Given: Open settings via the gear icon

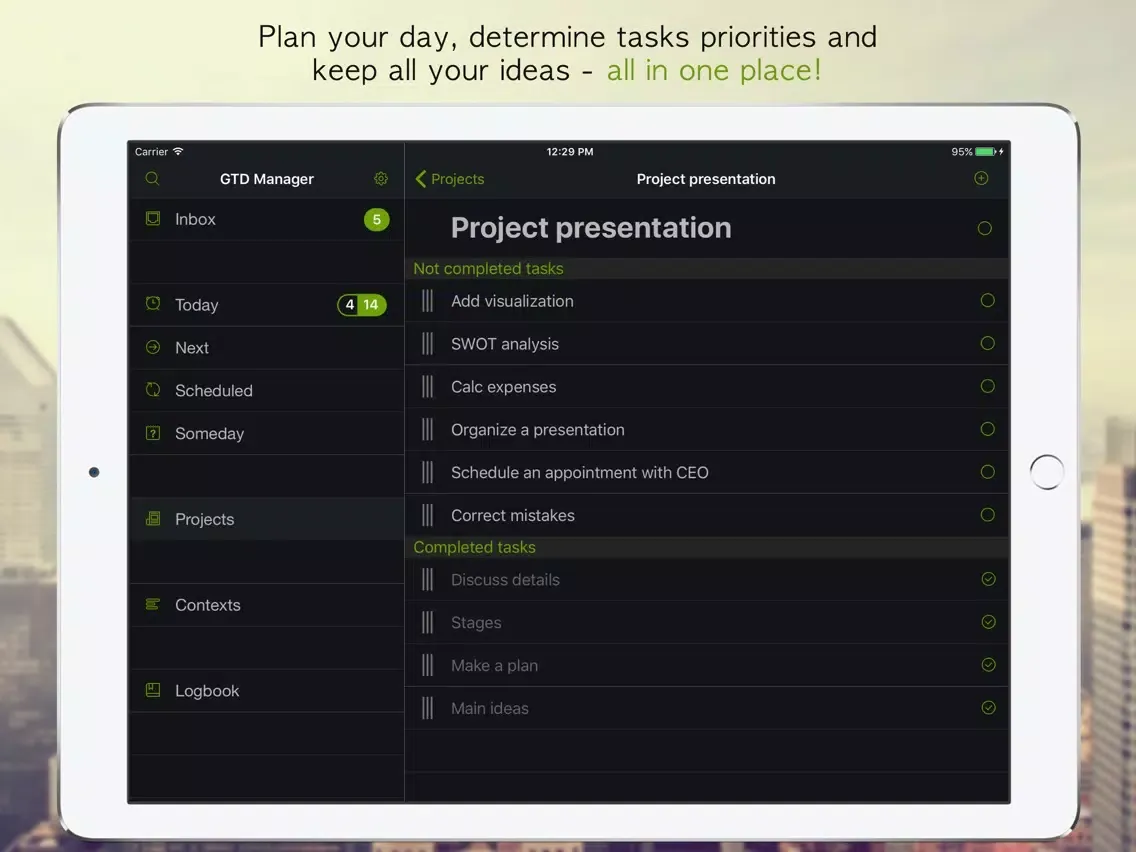Looking at the screenshot, I should click(x=381, y=178).
